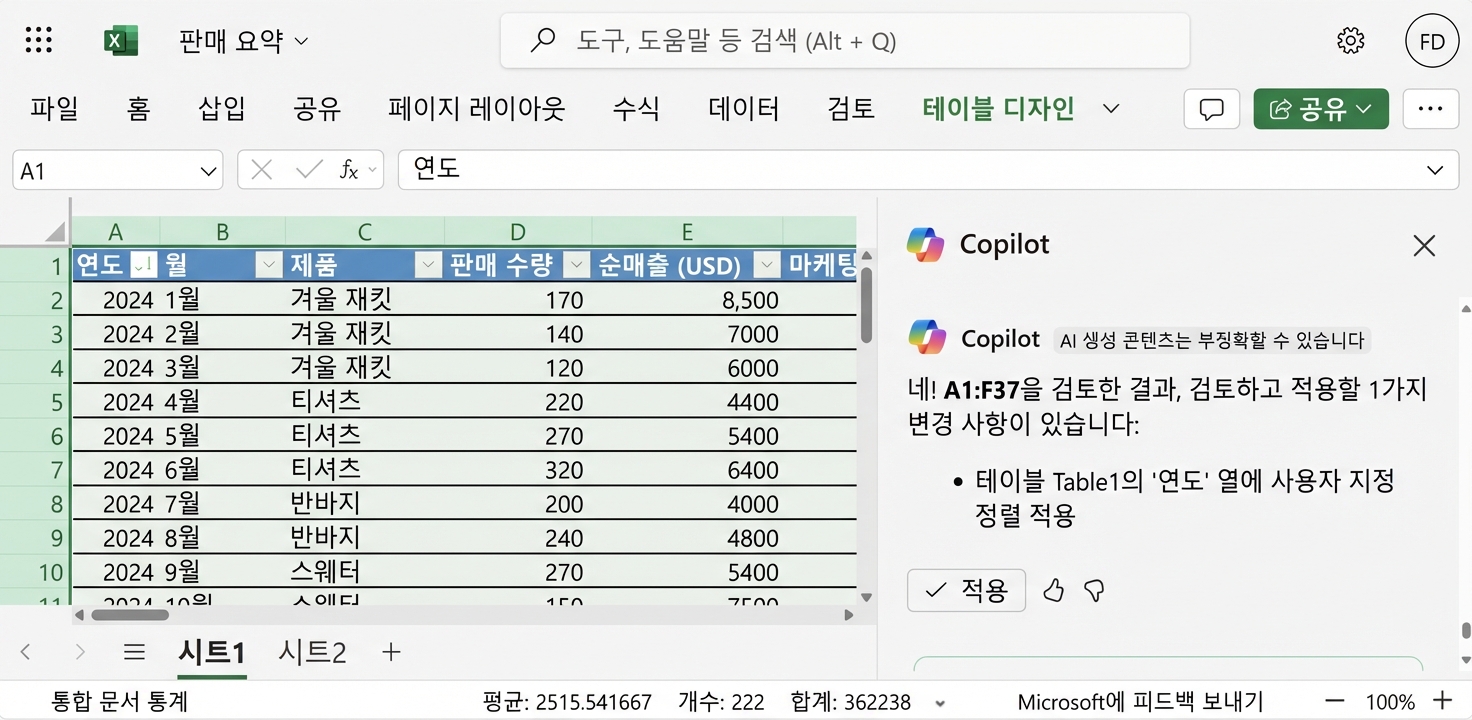Switch to the 데이터 tab
This screenshot has width=1472, height=720.
click(743, 108)
